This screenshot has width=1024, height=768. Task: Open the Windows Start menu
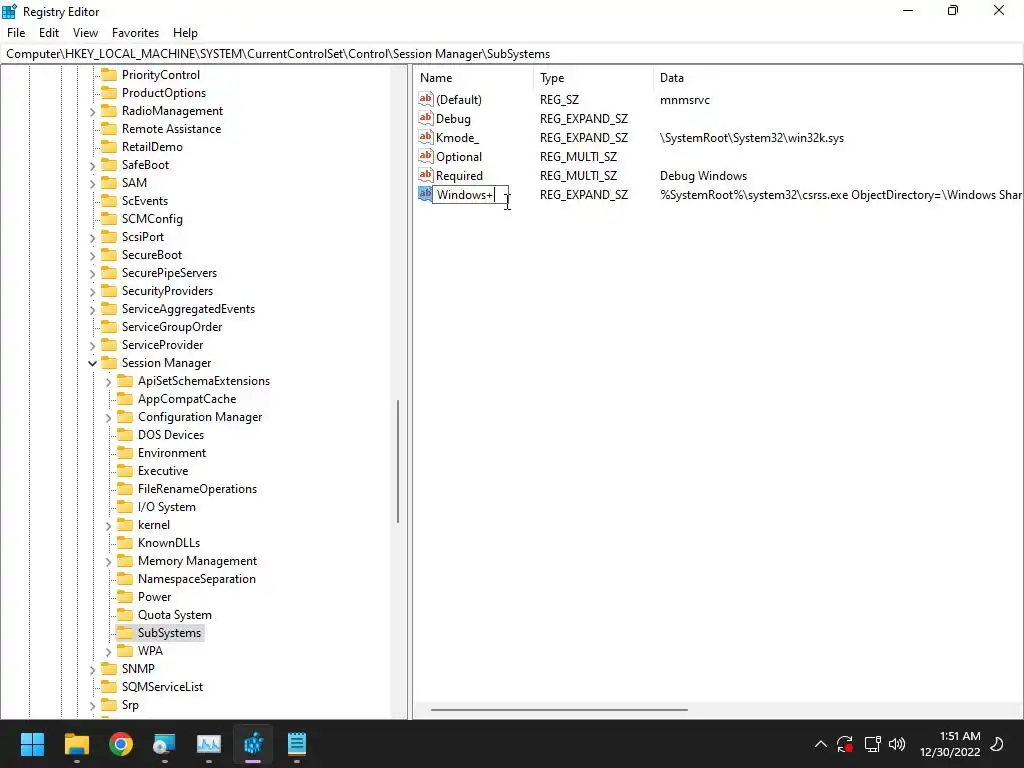click(32, 743)
